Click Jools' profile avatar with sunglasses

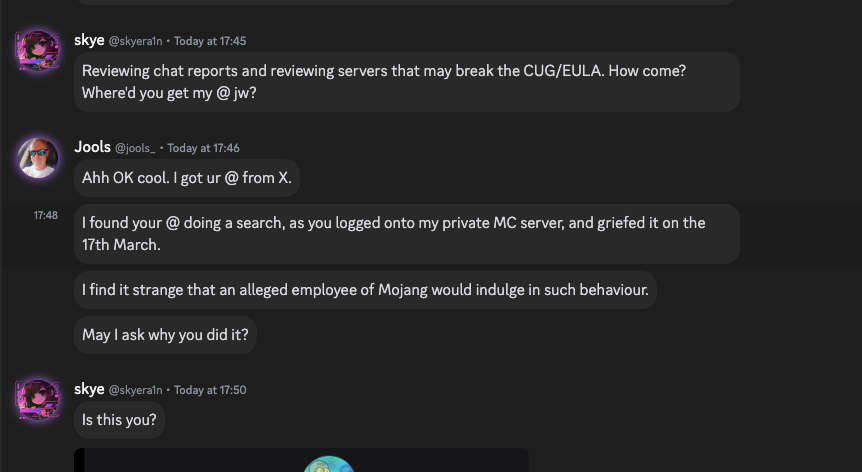[x=39, y=157]
